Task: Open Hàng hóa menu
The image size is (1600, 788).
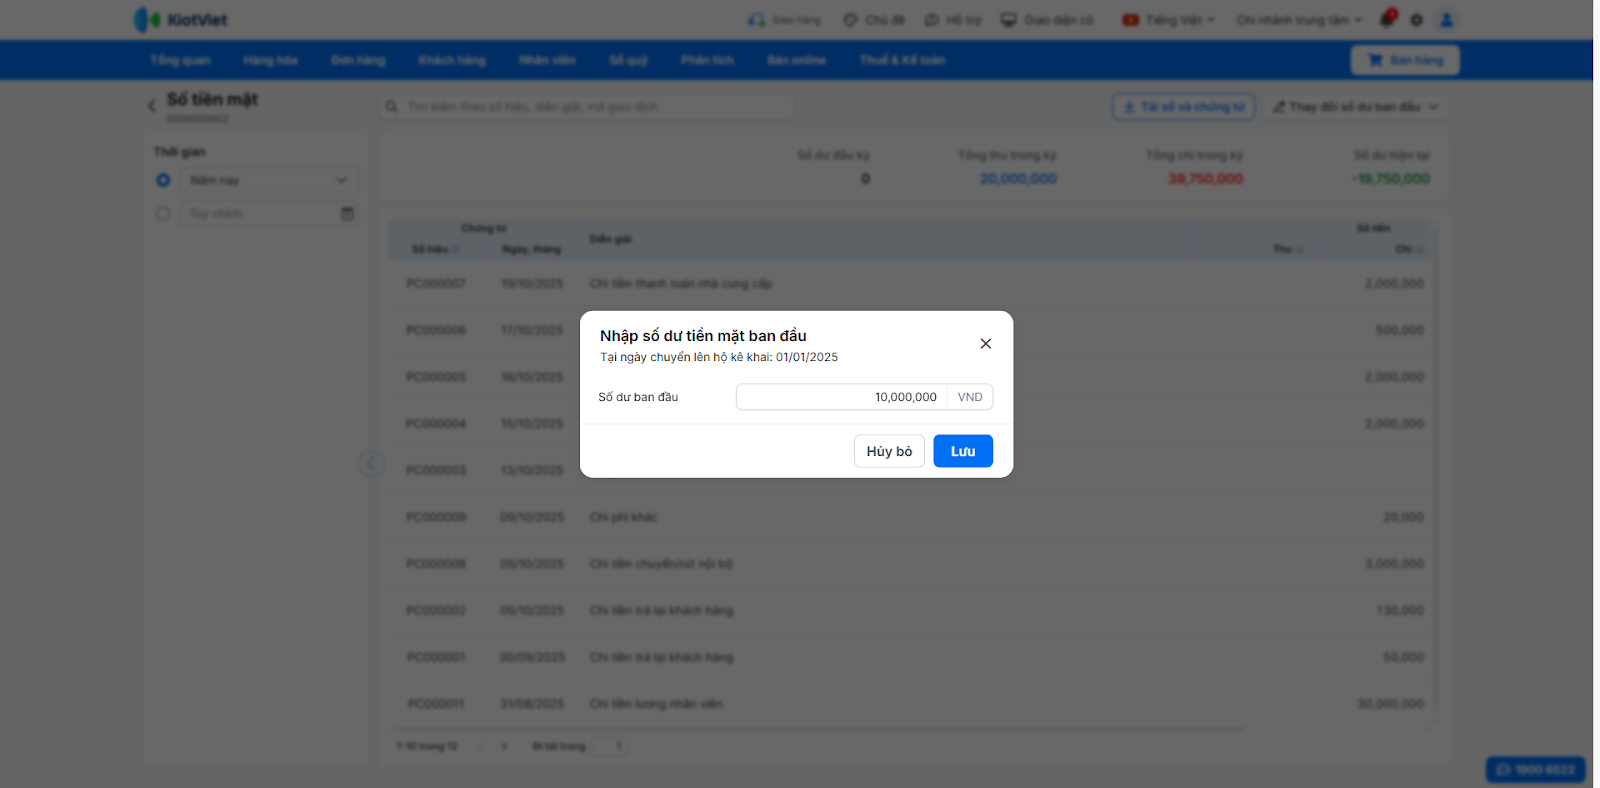Action: [x=270, y=60]
